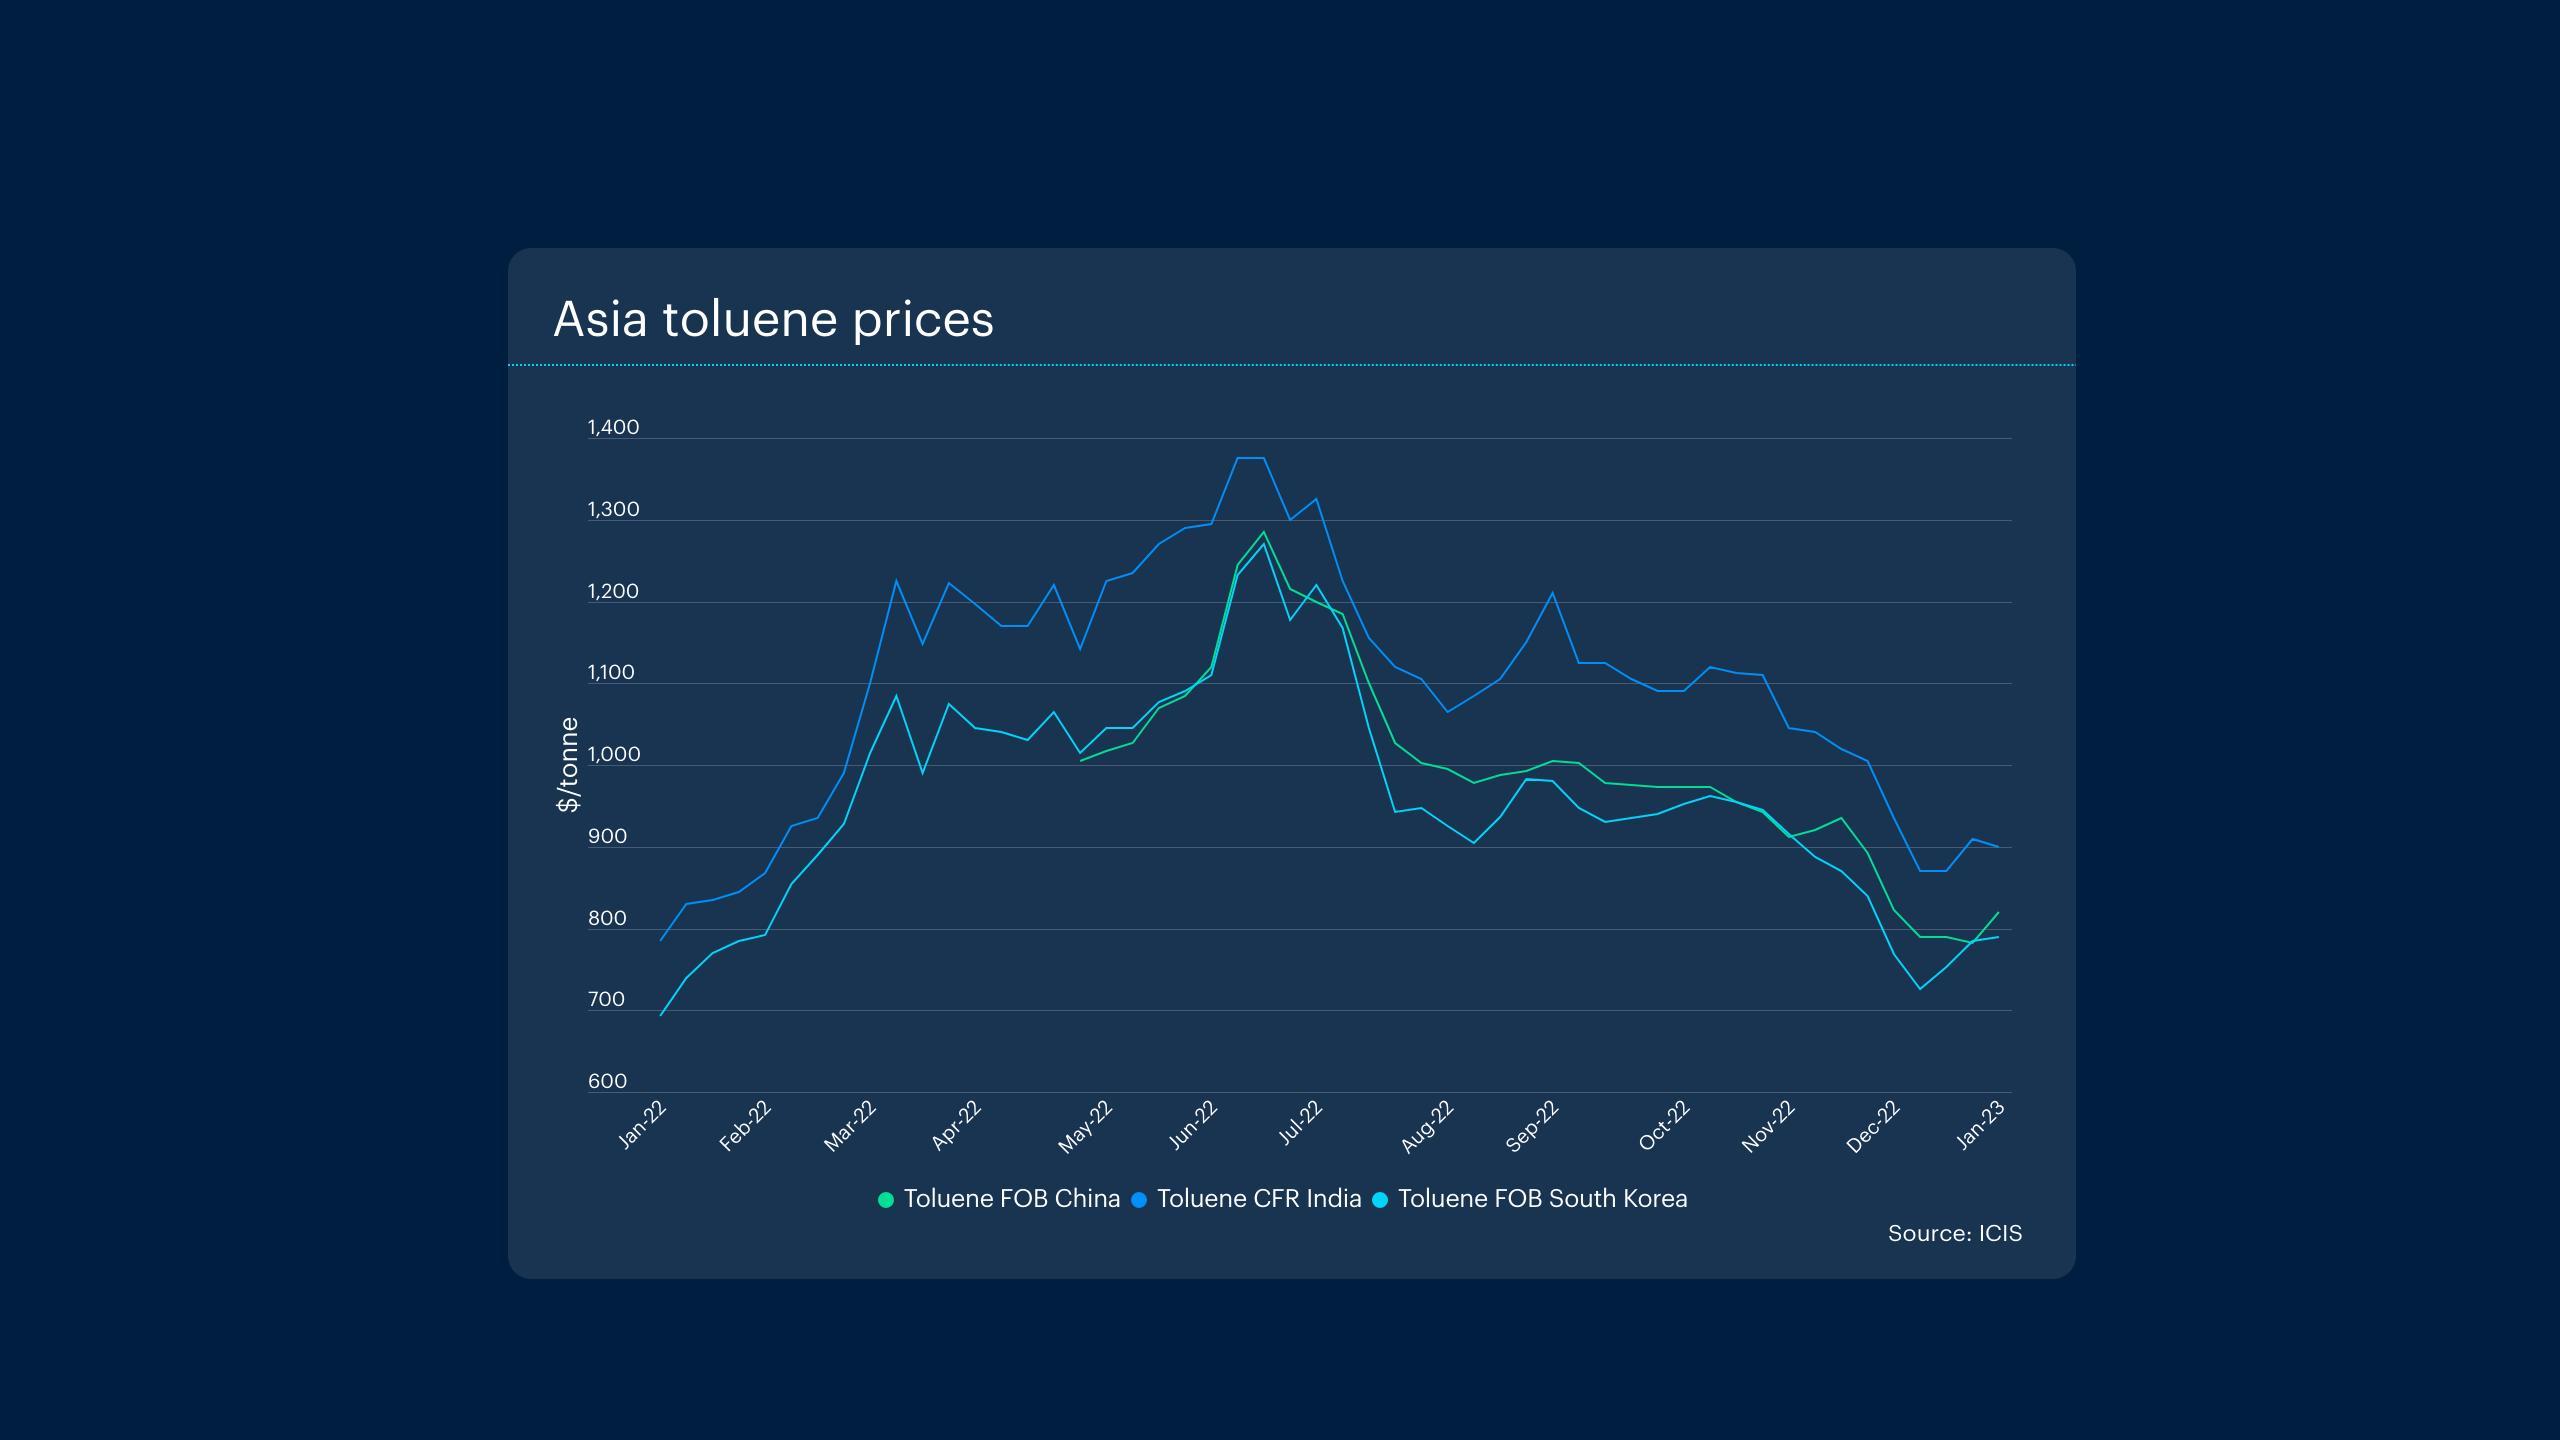Click the Nov-22 x-axis label

tap(1768, 1128)
